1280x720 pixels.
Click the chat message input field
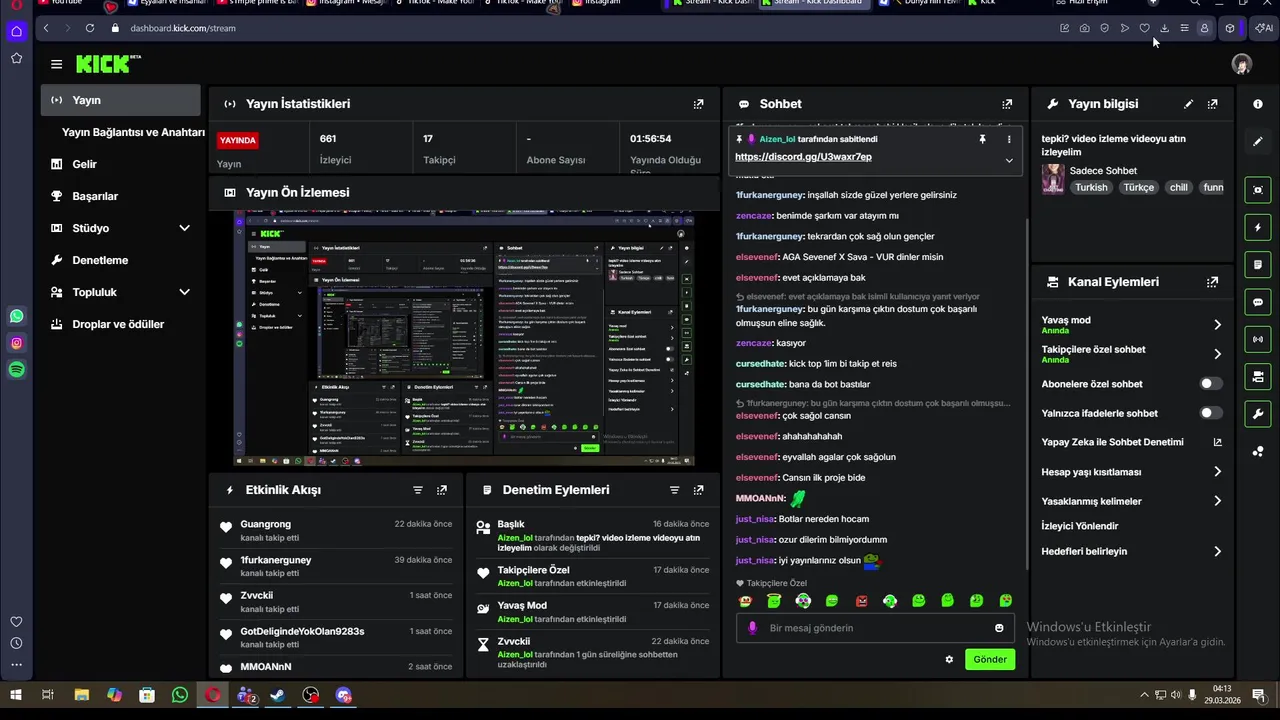click(875, 628)
